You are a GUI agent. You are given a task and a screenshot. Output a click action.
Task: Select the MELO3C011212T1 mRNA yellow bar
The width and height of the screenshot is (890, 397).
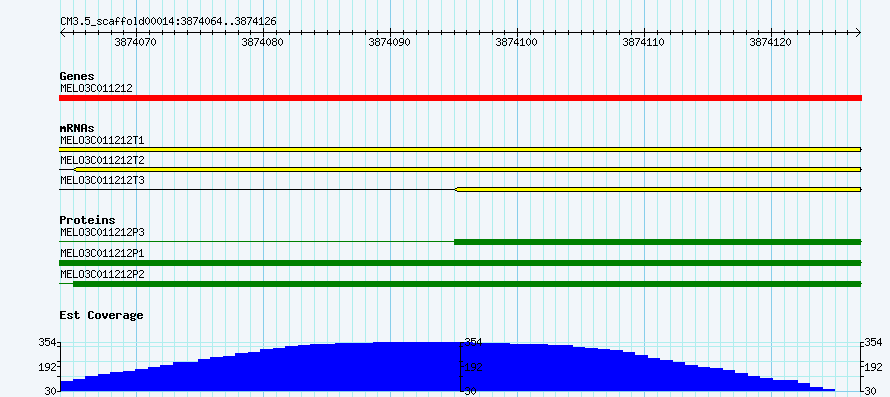click(460, 149)
